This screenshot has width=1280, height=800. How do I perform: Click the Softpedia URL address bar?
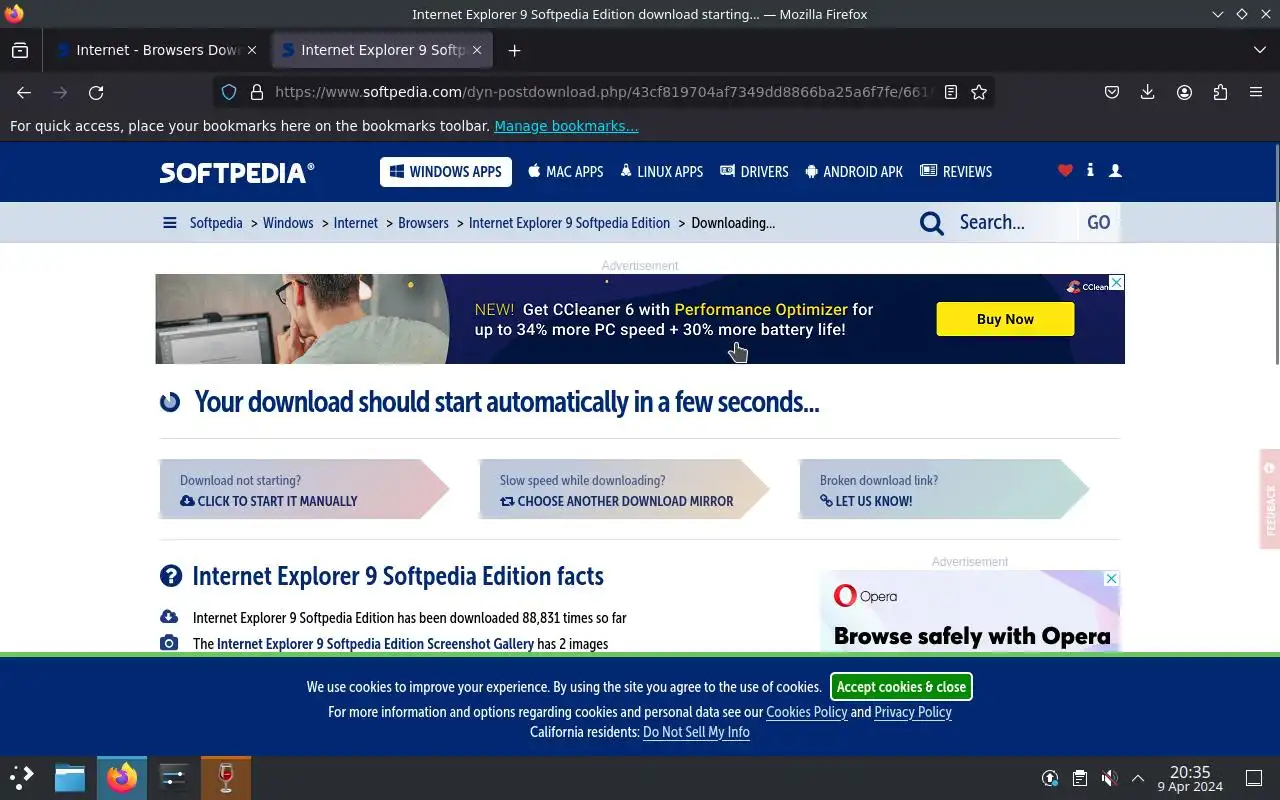pos(604,92)
